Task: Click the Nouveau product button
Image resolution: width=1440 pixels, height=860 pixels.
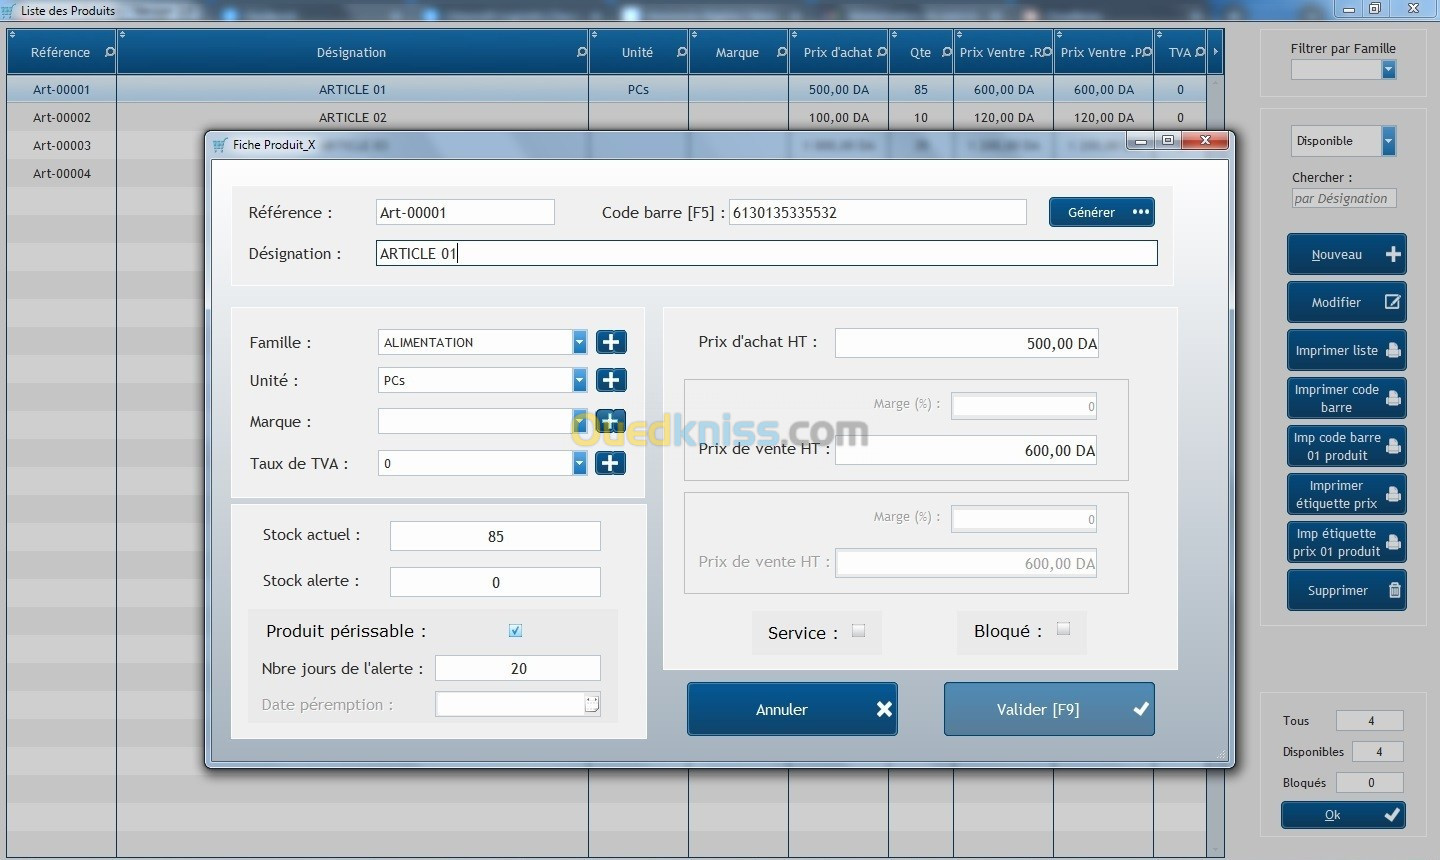Action: [x=1346, y=254]
